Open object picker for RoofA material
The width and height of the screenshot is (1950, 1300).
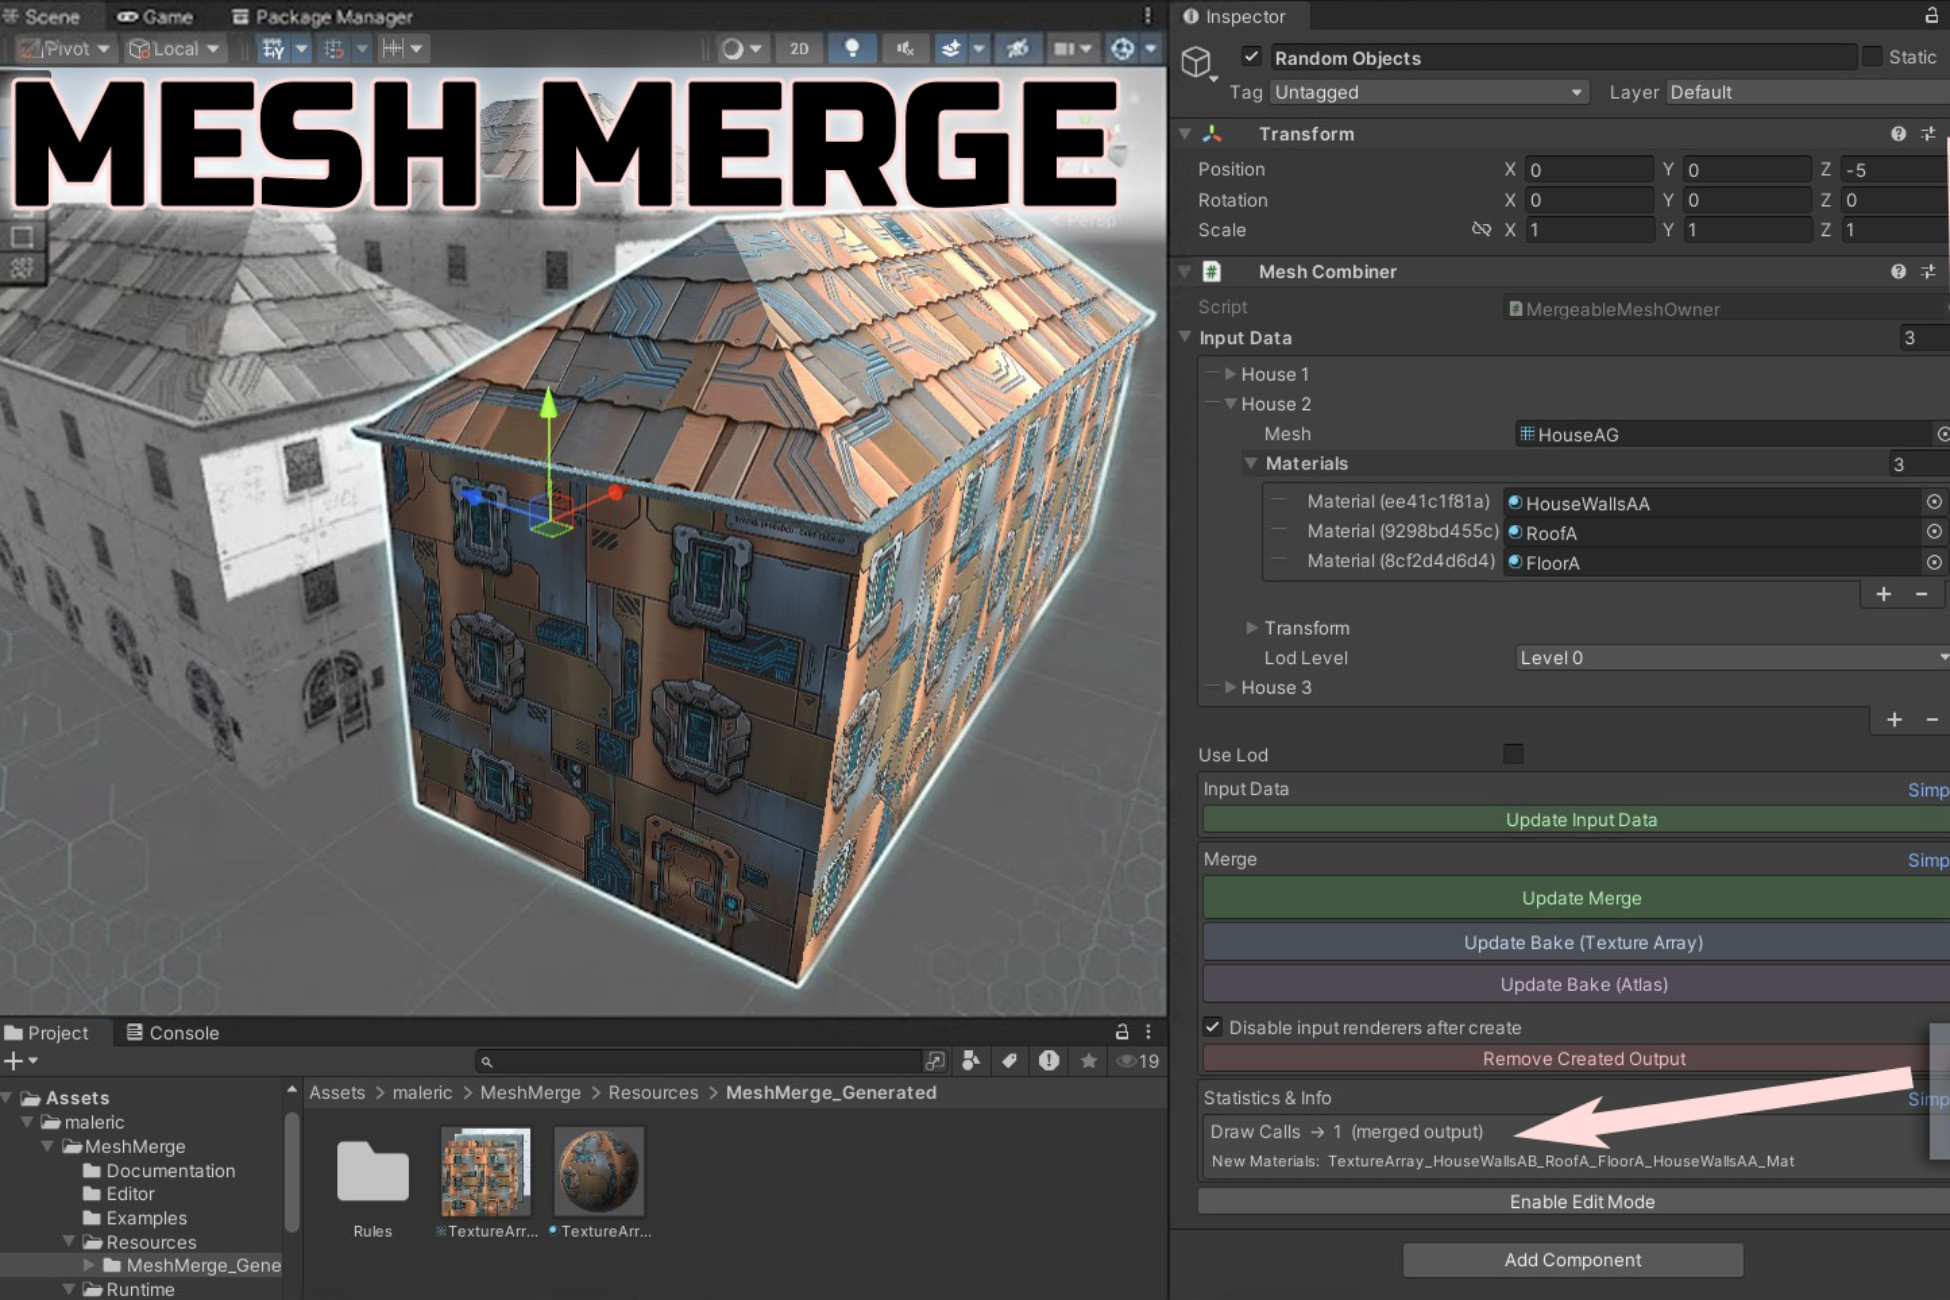1934,532
